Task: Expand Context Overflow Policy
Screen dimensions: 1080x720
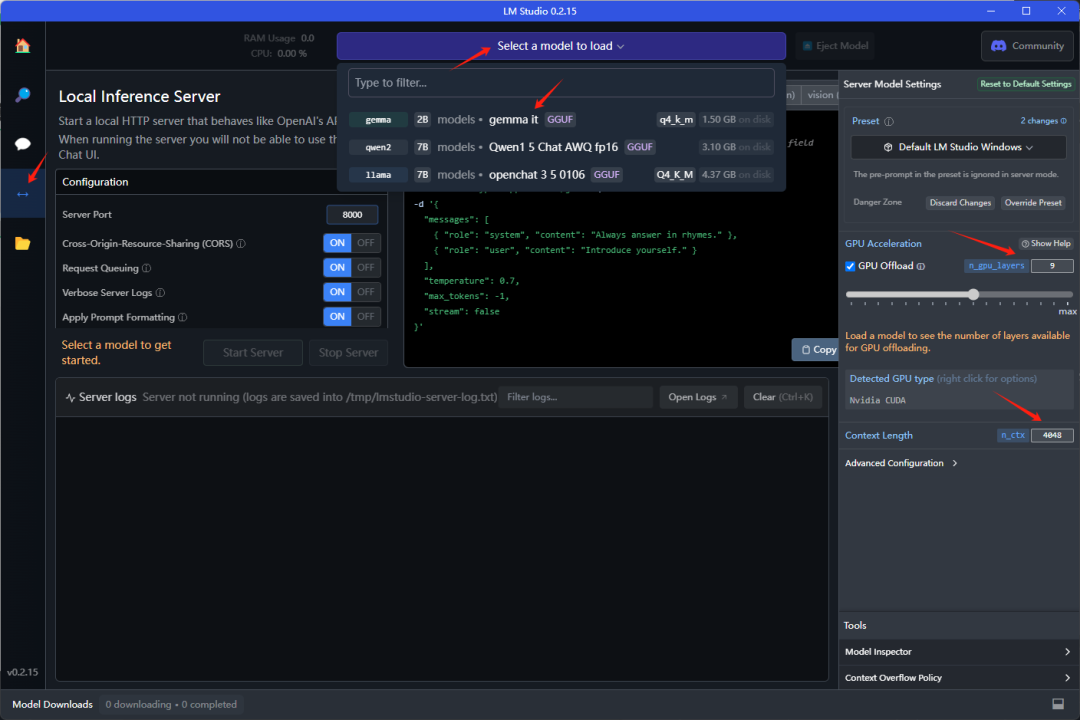Action: [958, 678]
